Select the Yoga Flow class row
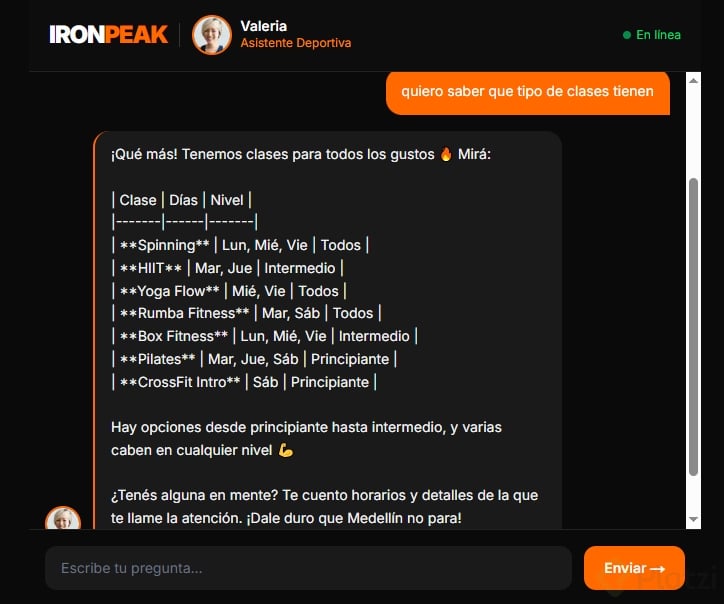This screenshot has height=604, width=724. pos(229,291)
